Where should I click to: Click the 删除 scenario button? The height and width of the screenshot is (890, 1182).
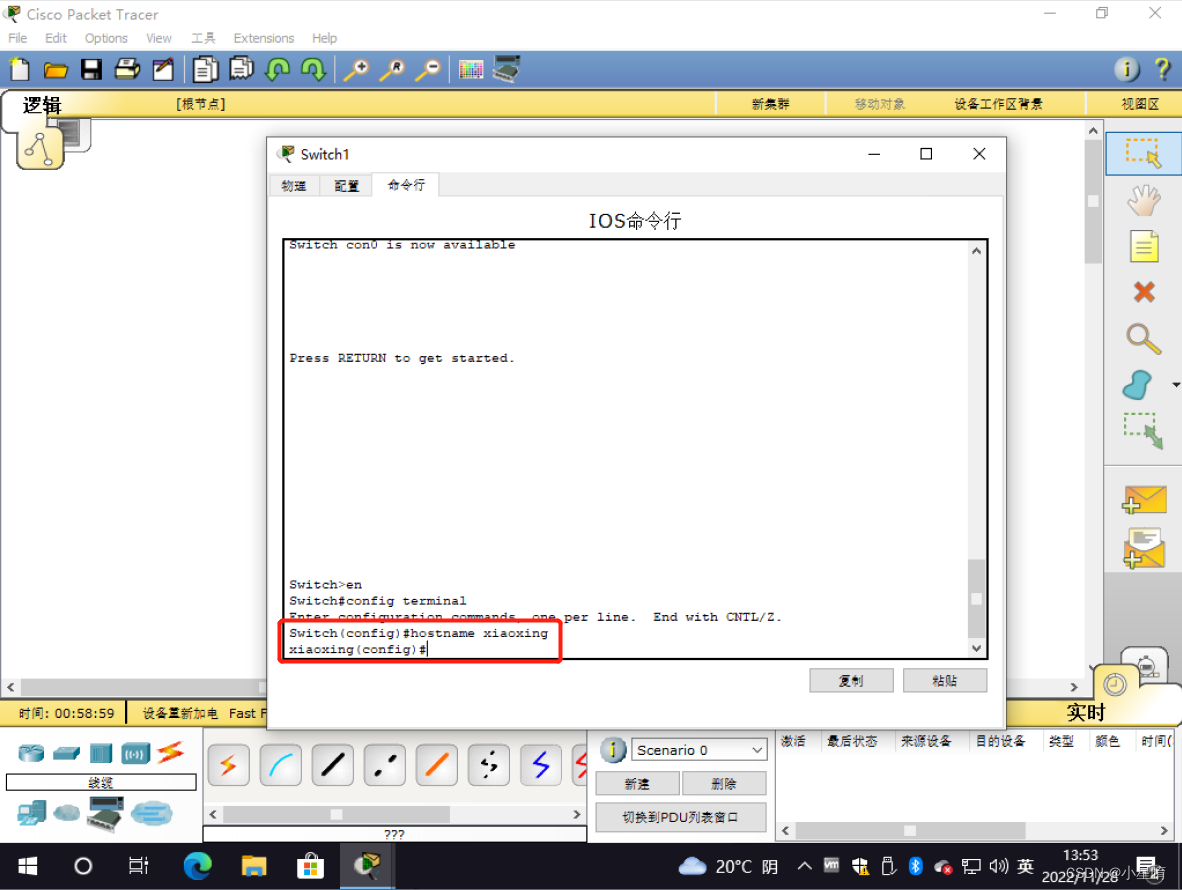tap(724, 784)
